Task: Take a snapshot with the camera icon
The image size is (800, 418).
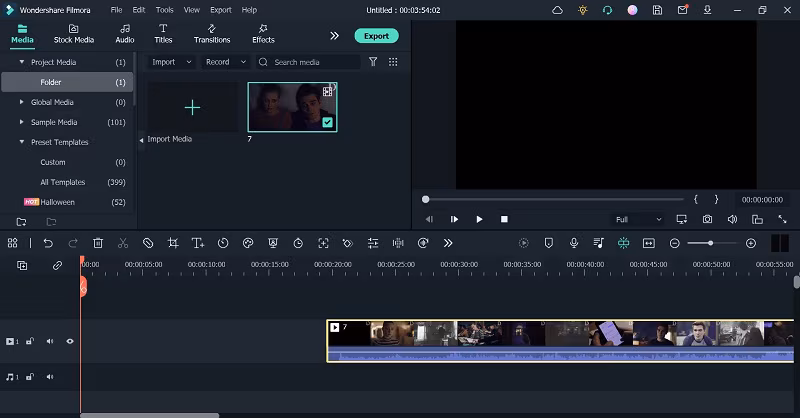Action: [707, 219]
